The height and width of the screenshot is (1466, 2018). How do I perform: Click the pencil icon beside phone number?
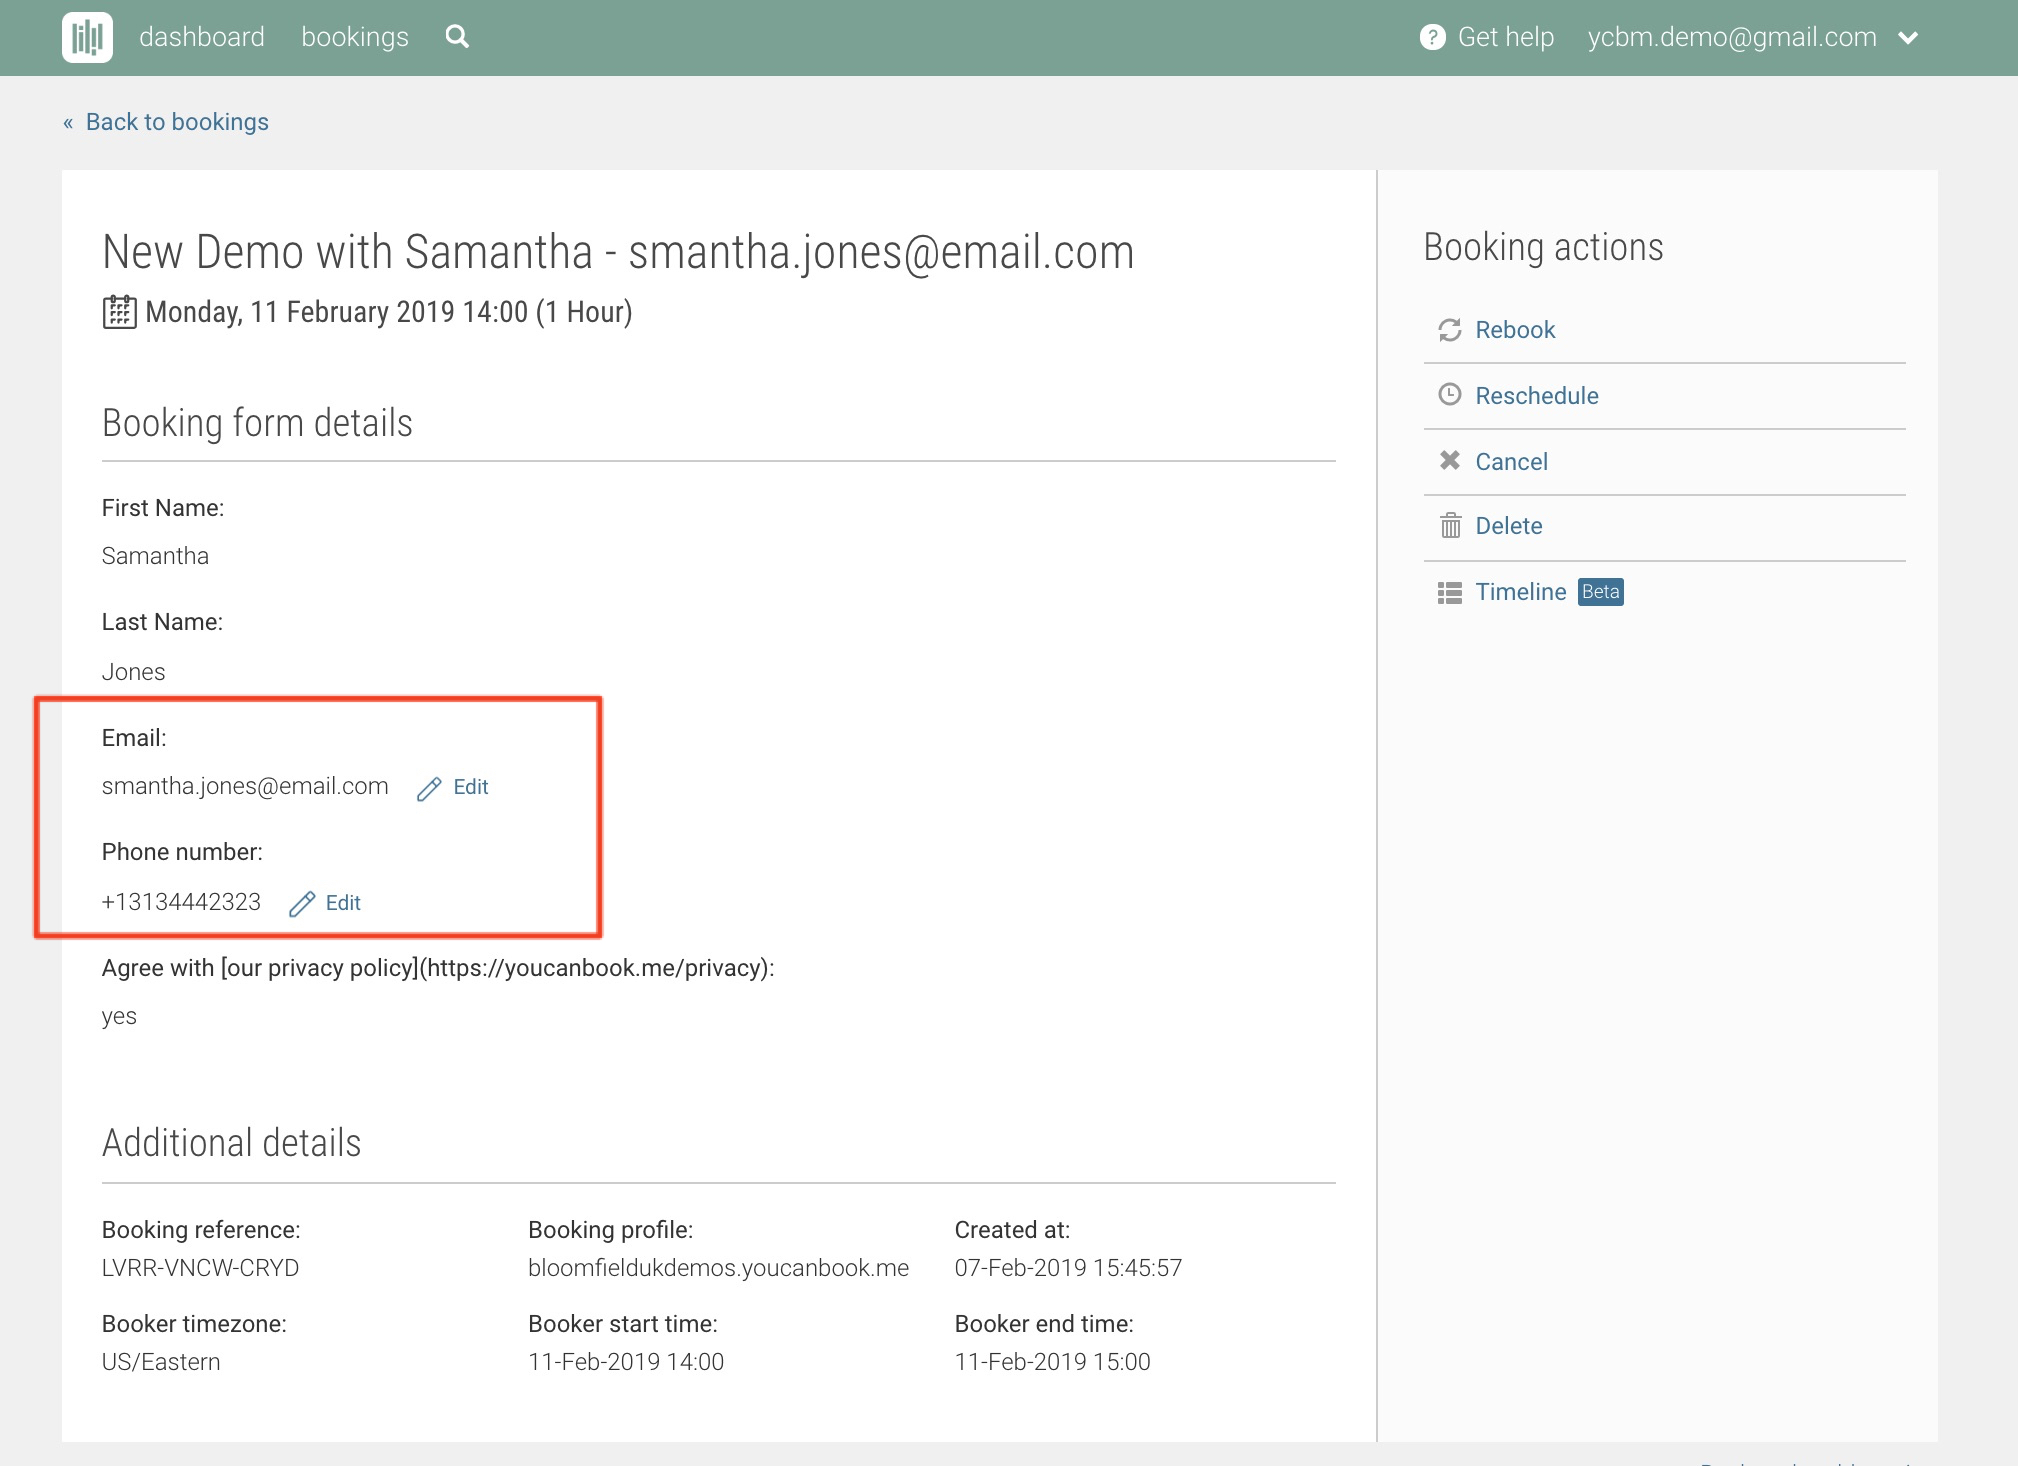click(x=301, y=904)
